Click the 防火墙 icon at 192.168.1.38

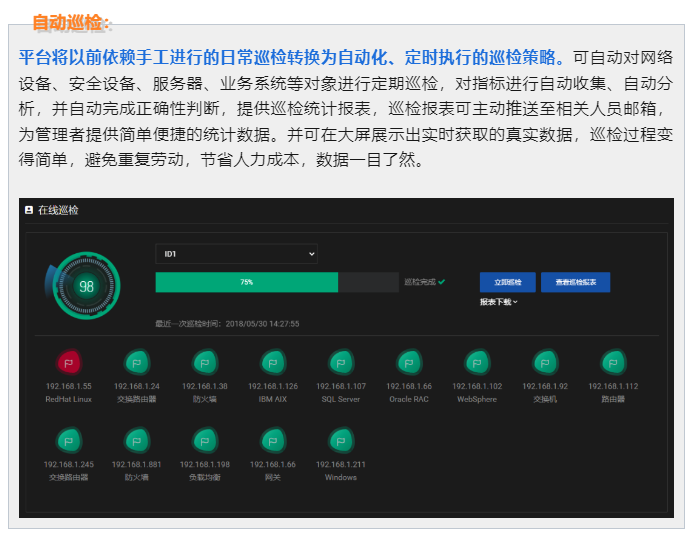point(204,362)
